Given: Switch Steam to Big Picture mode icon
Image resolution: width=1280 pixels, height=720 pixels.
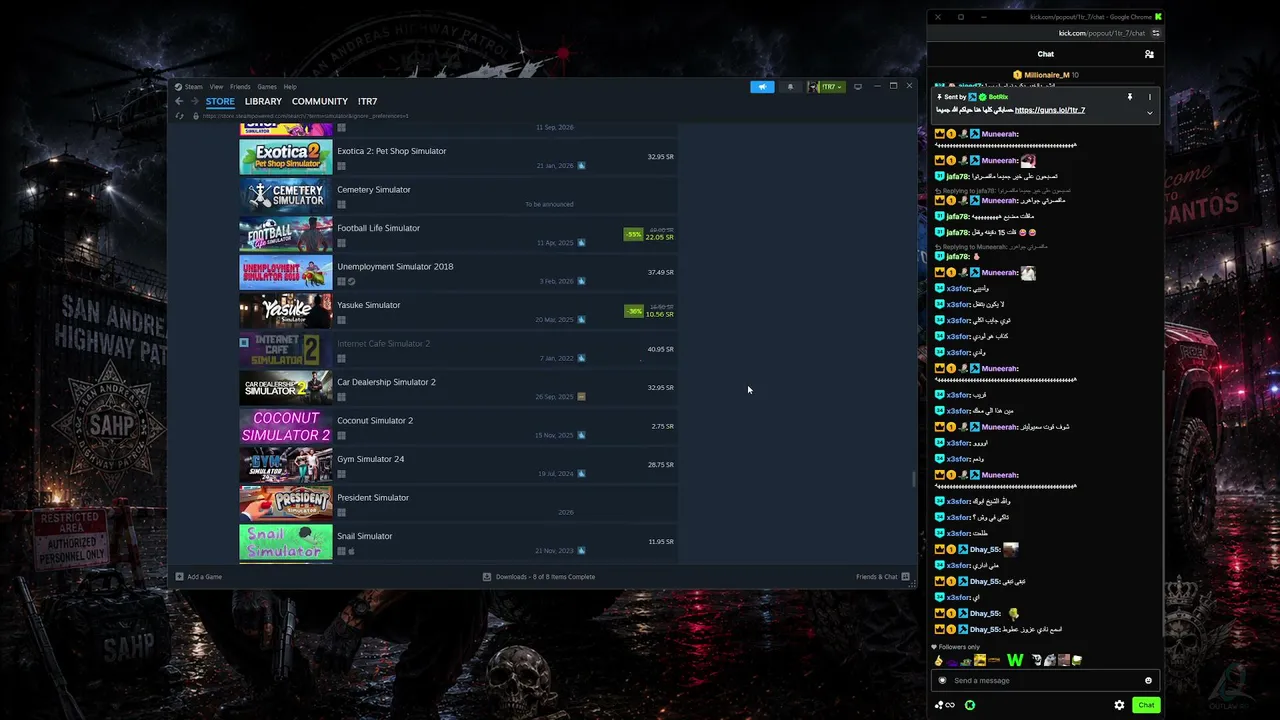Looking at the screenshot, I should [x=858, y=87].
